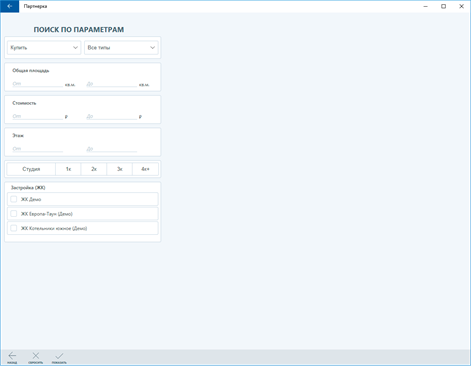471x366 pixels.
Task: Check the ЖК Котельники южное (Демо) checkbox
Action: (14, 228)
